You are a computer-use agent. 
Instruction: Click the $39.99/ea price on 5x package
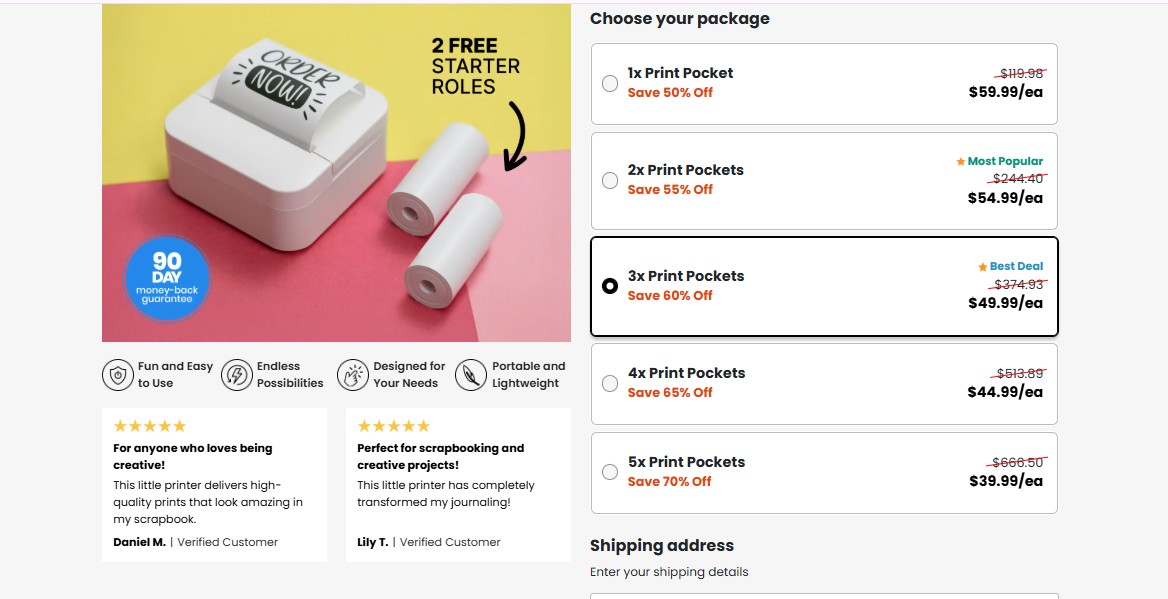[1006, 481]
